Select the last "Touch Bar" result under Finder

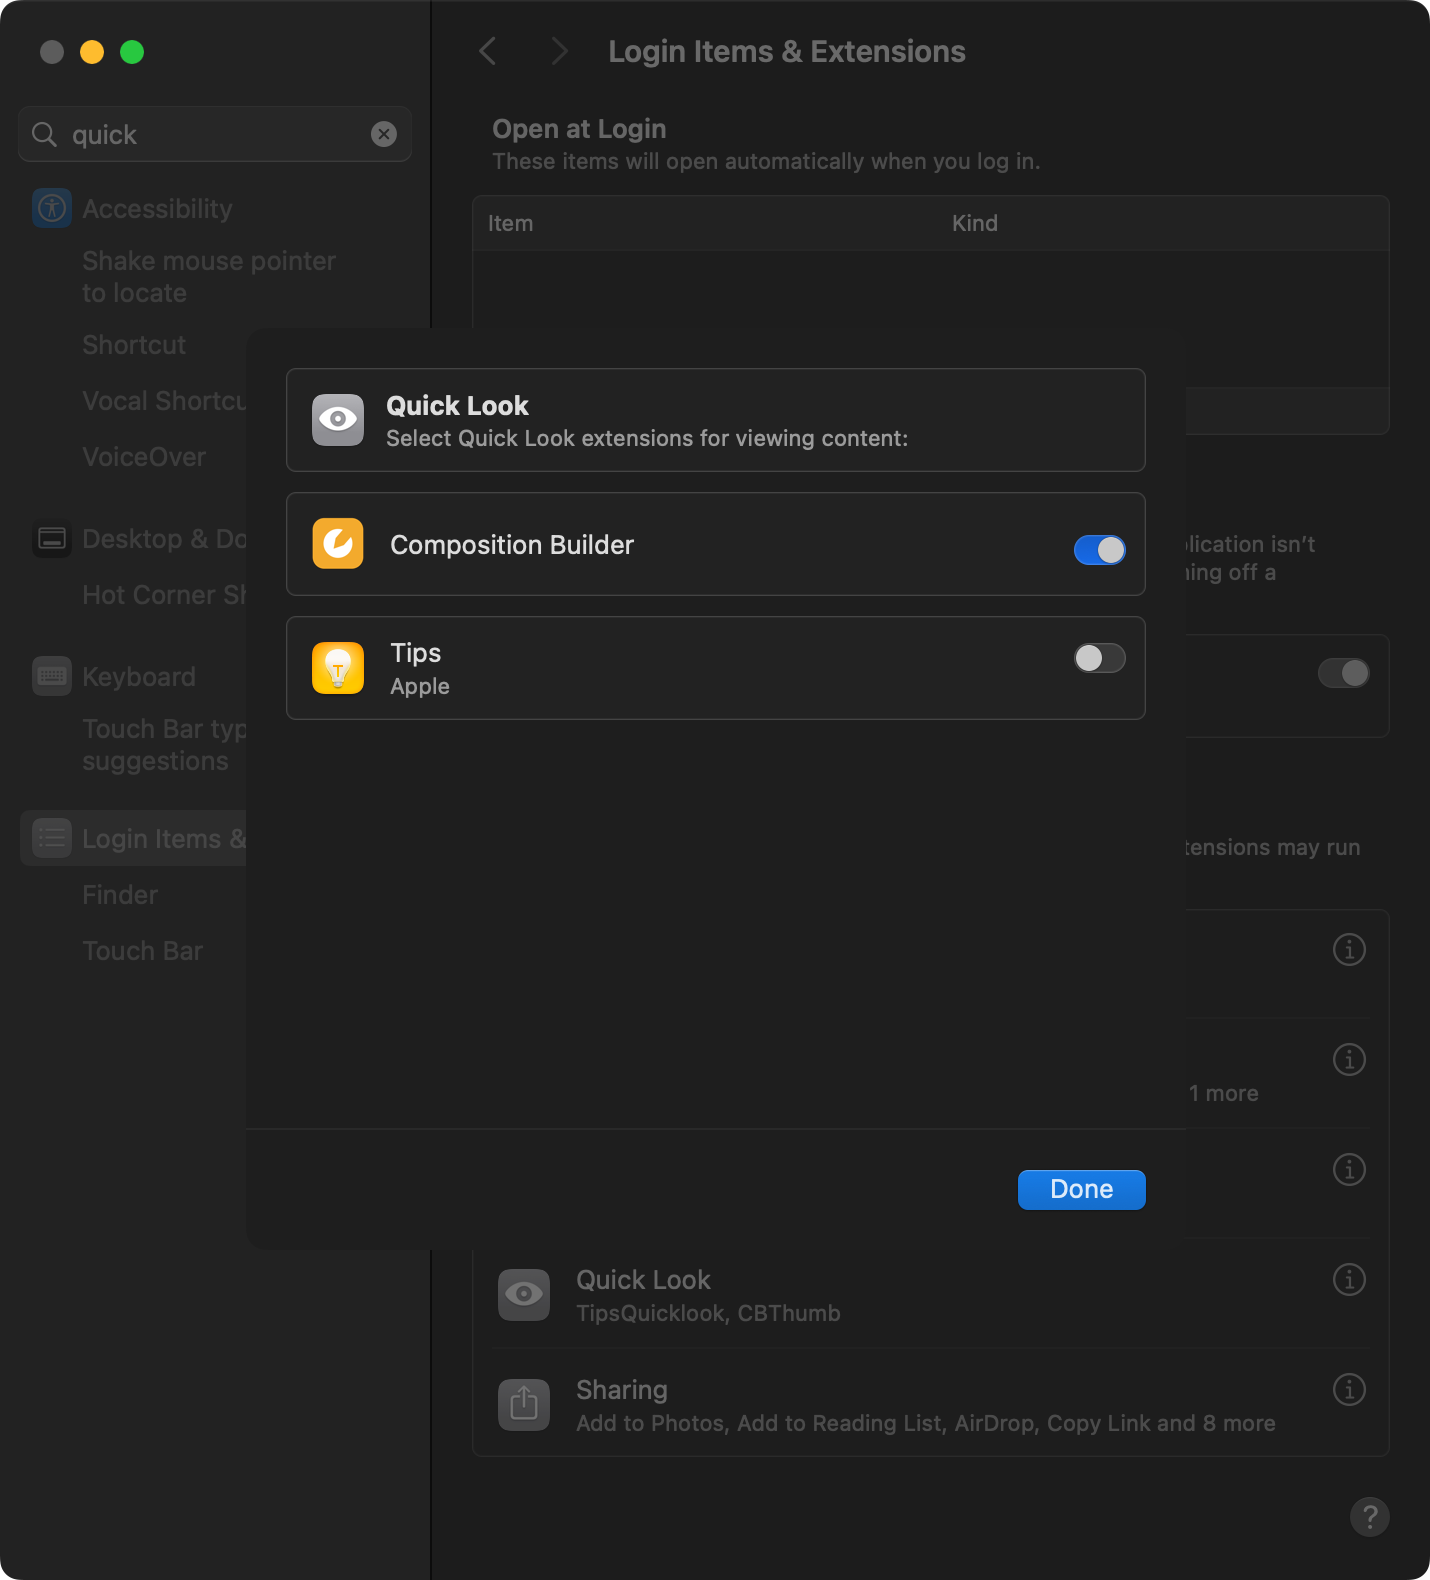pos(142,951)
